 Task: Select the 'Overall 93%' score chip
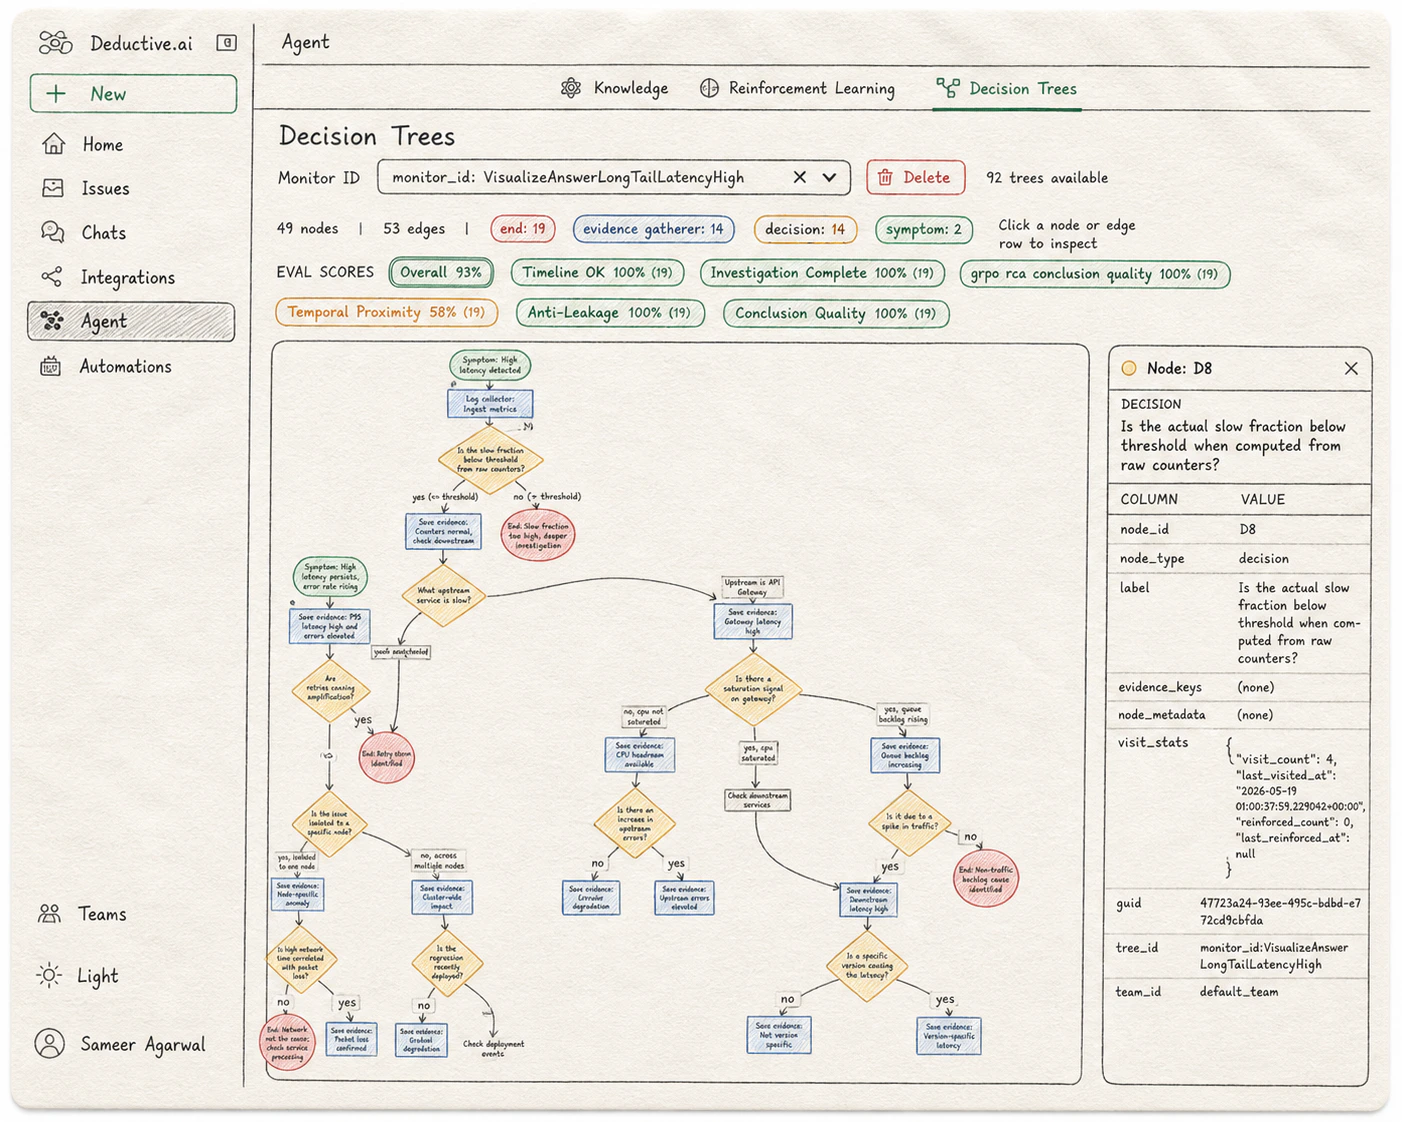click(x=441, y=272)
